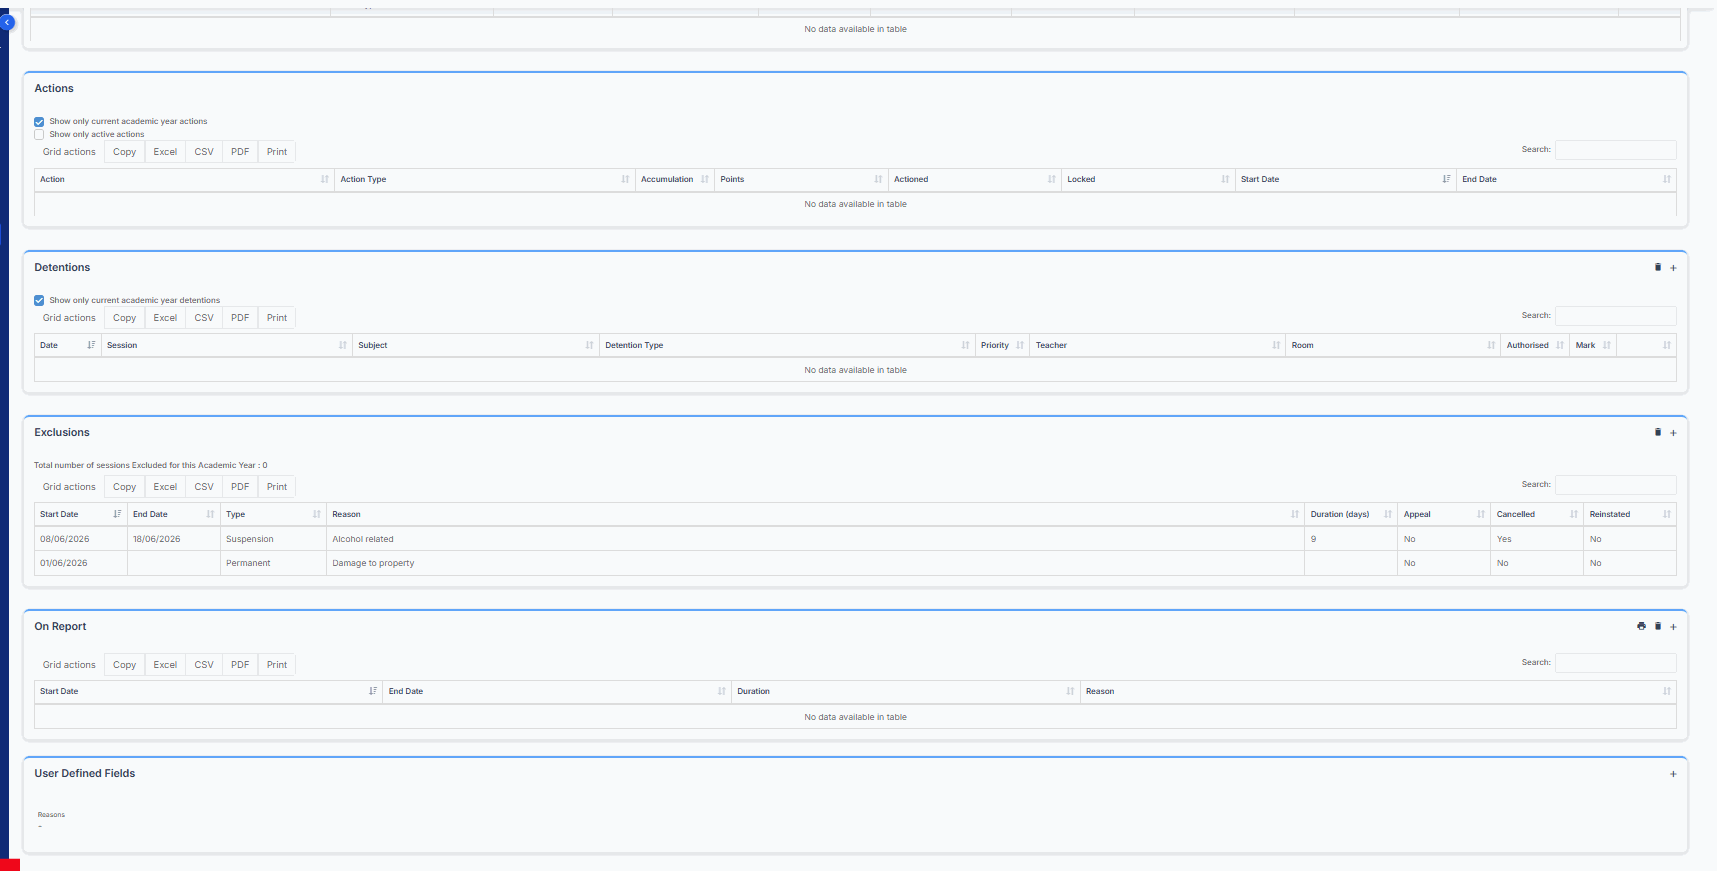Viewport: 1717px width, 871px height.
Task: Click the 01/06/2026 start date cell
Action: pyautogui.click(x=81, y=563)
